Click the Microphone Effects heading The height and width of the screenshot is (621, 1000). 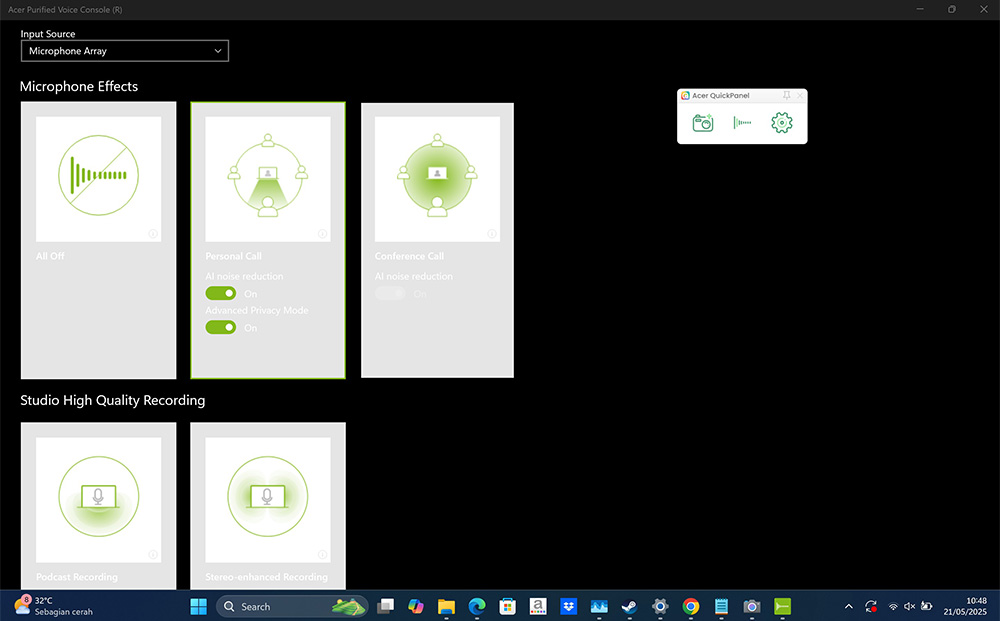[79, 87]
